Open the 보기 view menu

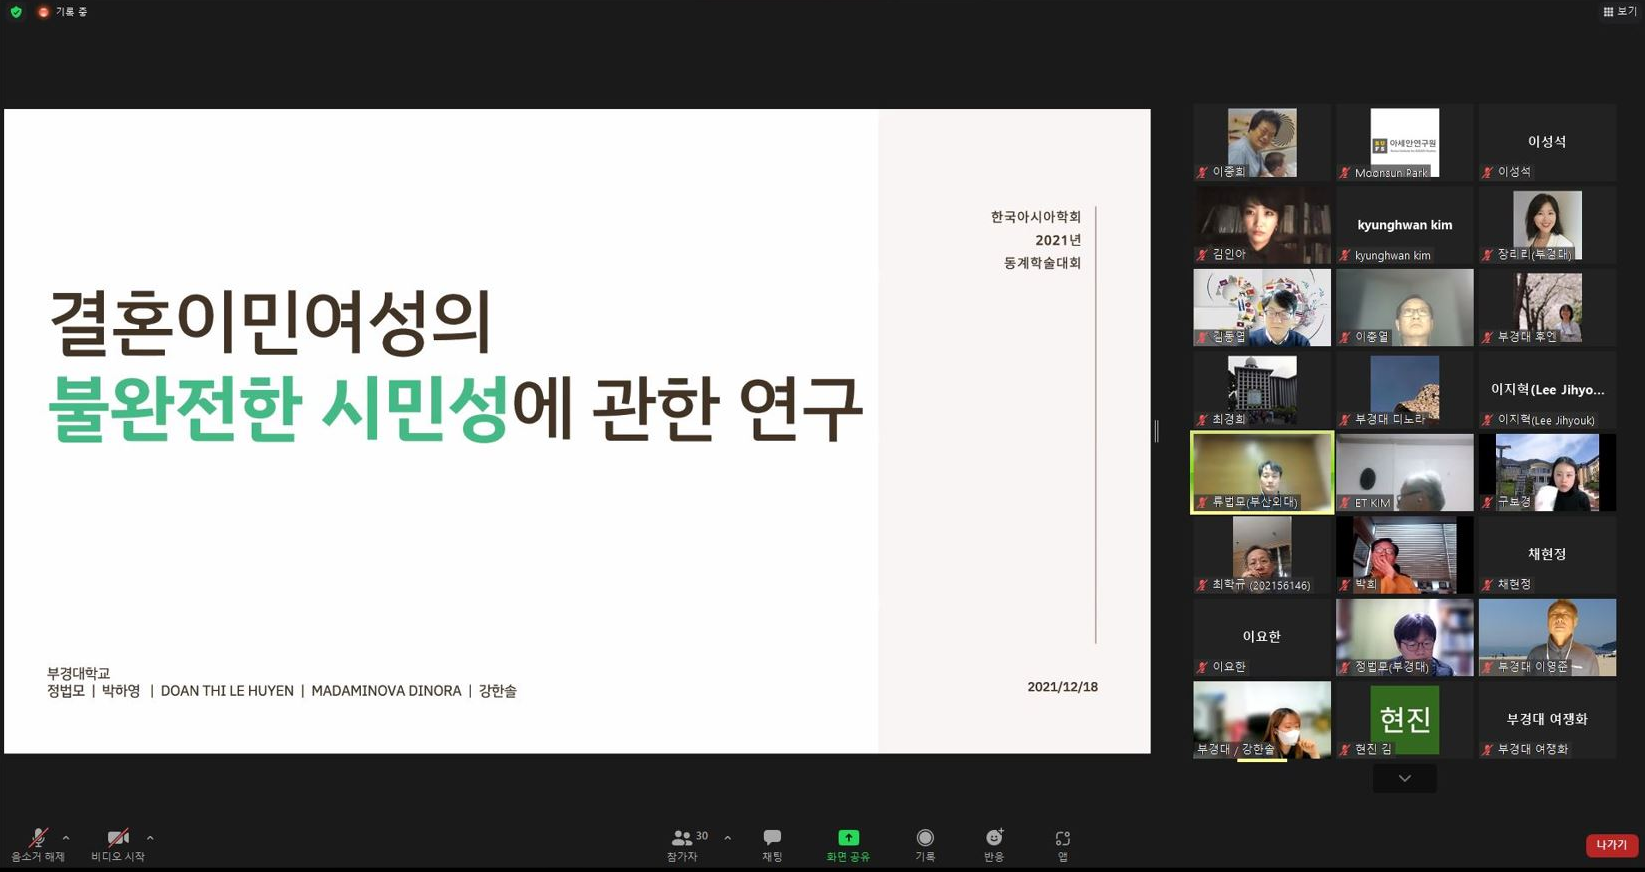[1619, 12]
